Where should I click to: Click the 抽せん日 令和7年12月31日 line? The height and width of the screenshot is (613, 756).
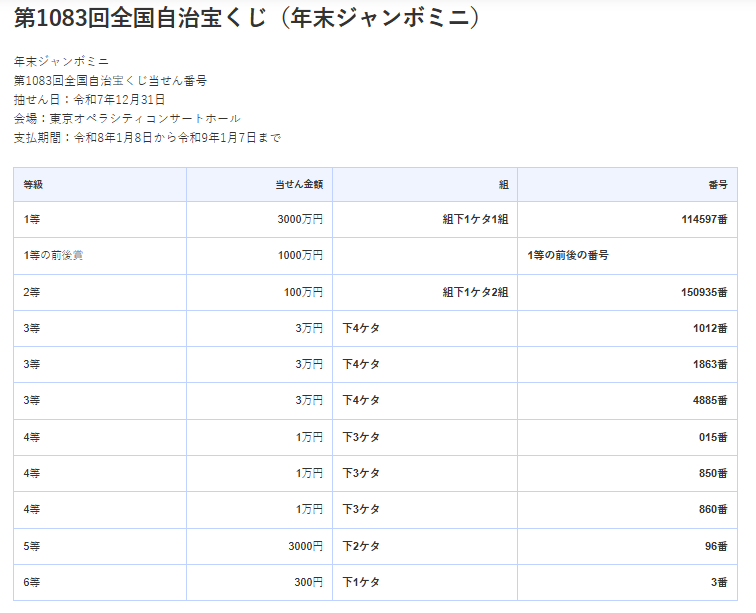tap(90, 99)
